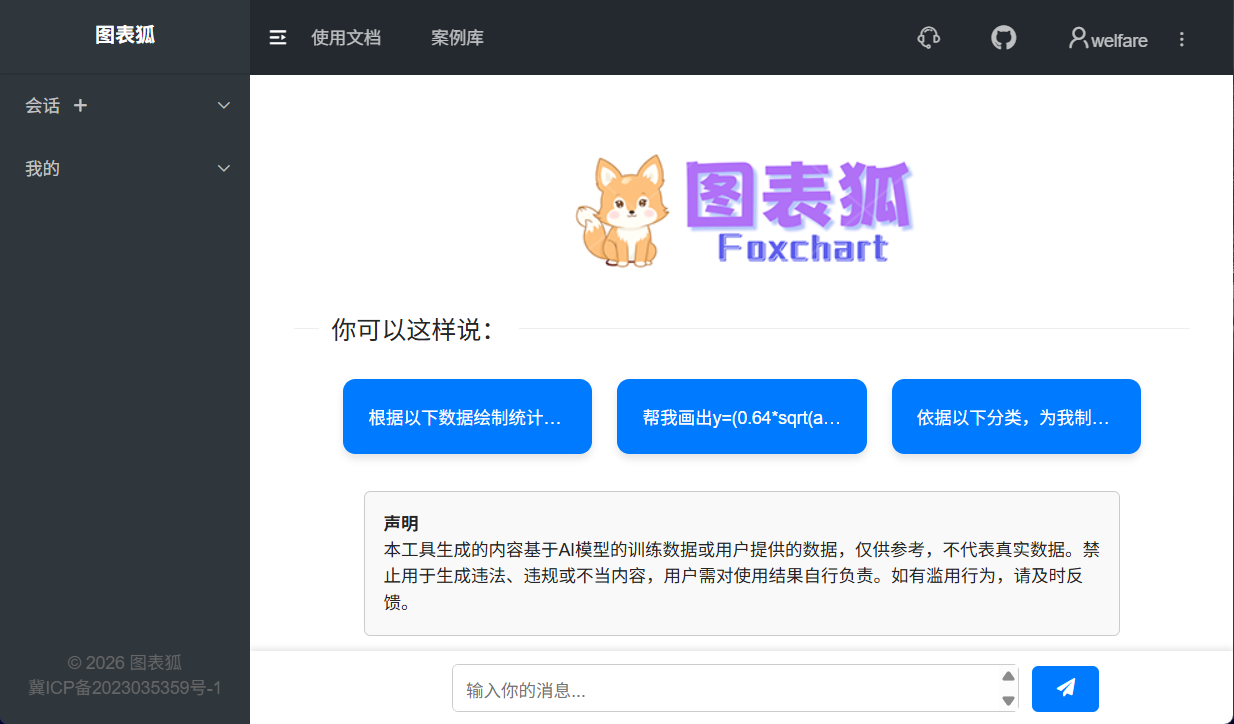Click the input scrollbar down arrow
1234x724 pixels.
1008,701
